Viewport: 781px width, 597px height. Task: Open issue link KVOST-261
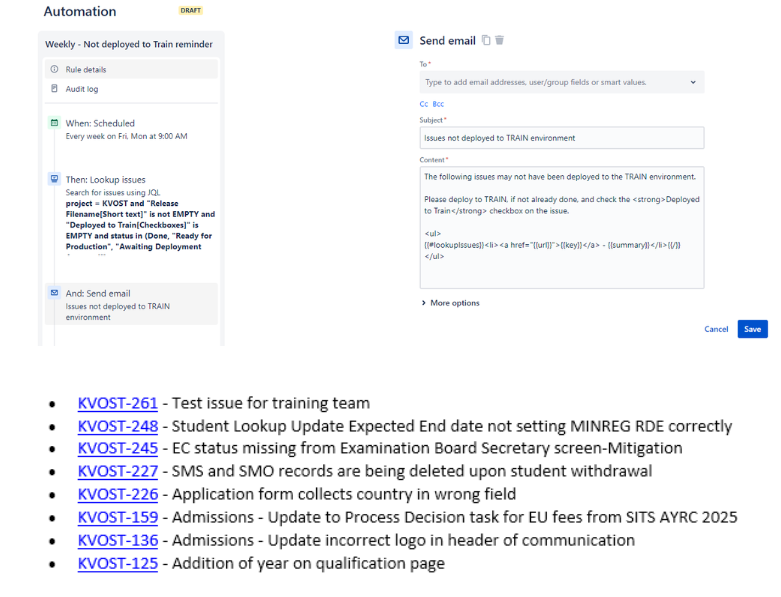coord(118,403)
